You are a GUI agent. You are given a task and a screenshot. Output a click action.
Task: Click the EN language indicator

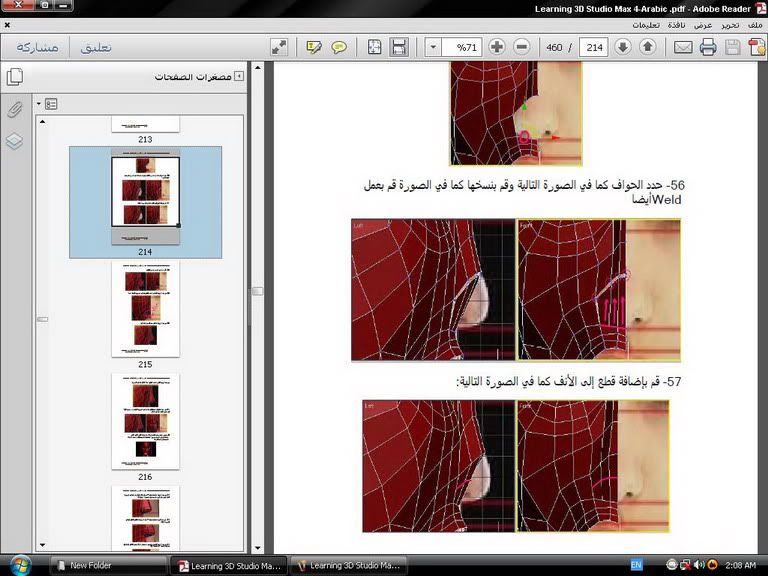click(x=636, y=565)
